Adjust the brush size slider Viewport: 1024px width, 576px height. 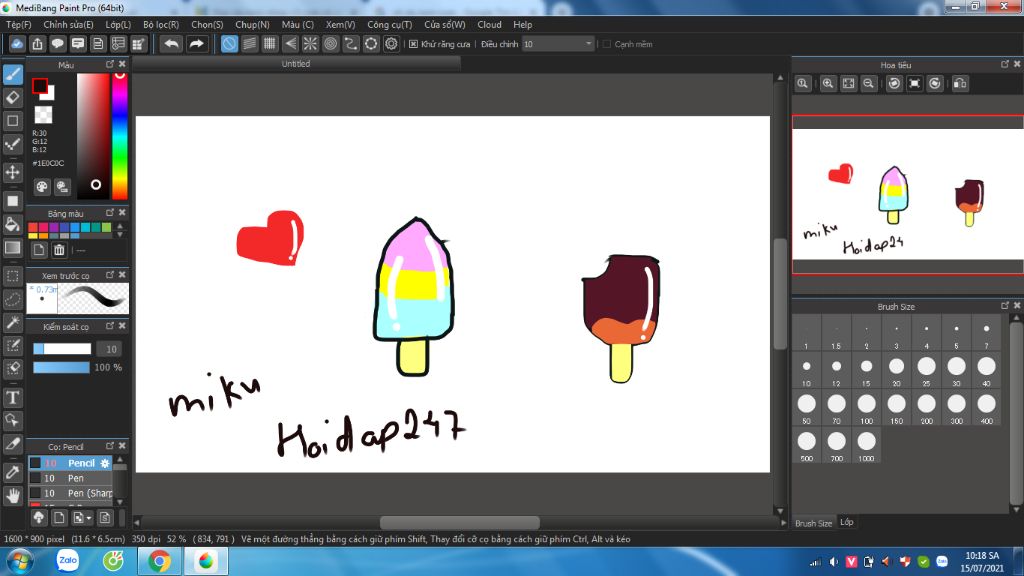point(62,349)
